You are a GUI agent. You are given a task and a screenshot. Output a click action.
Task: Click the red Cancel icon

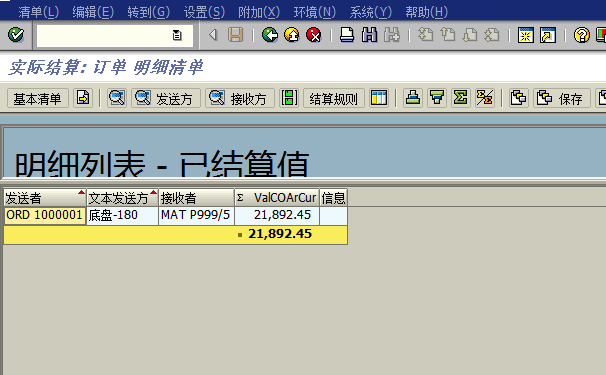pyautogui.click(x=314, y=35)
